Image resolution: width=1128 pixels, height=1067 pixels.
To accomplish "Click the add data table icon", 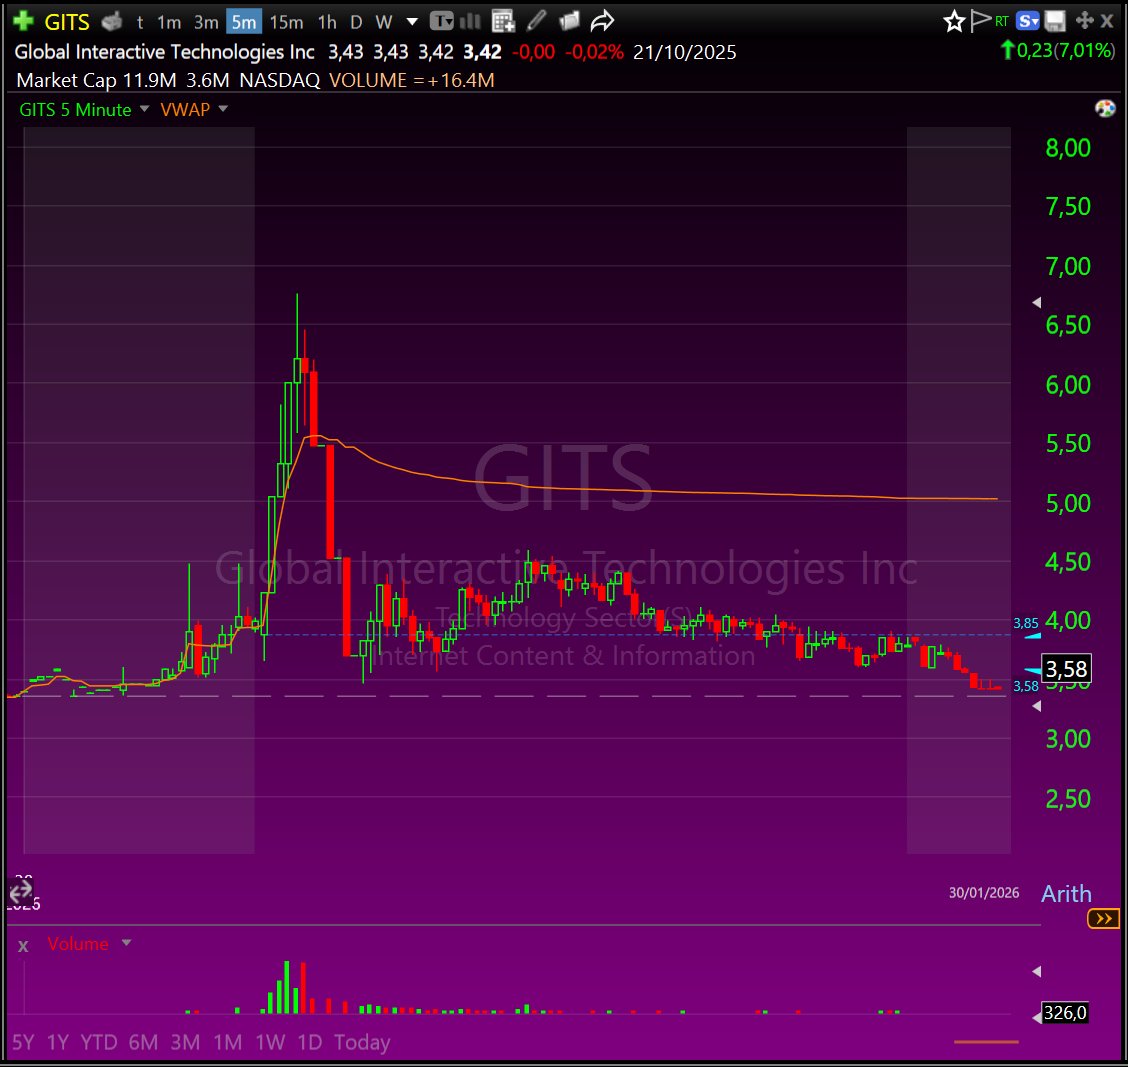I will click(x=504, y=22).
